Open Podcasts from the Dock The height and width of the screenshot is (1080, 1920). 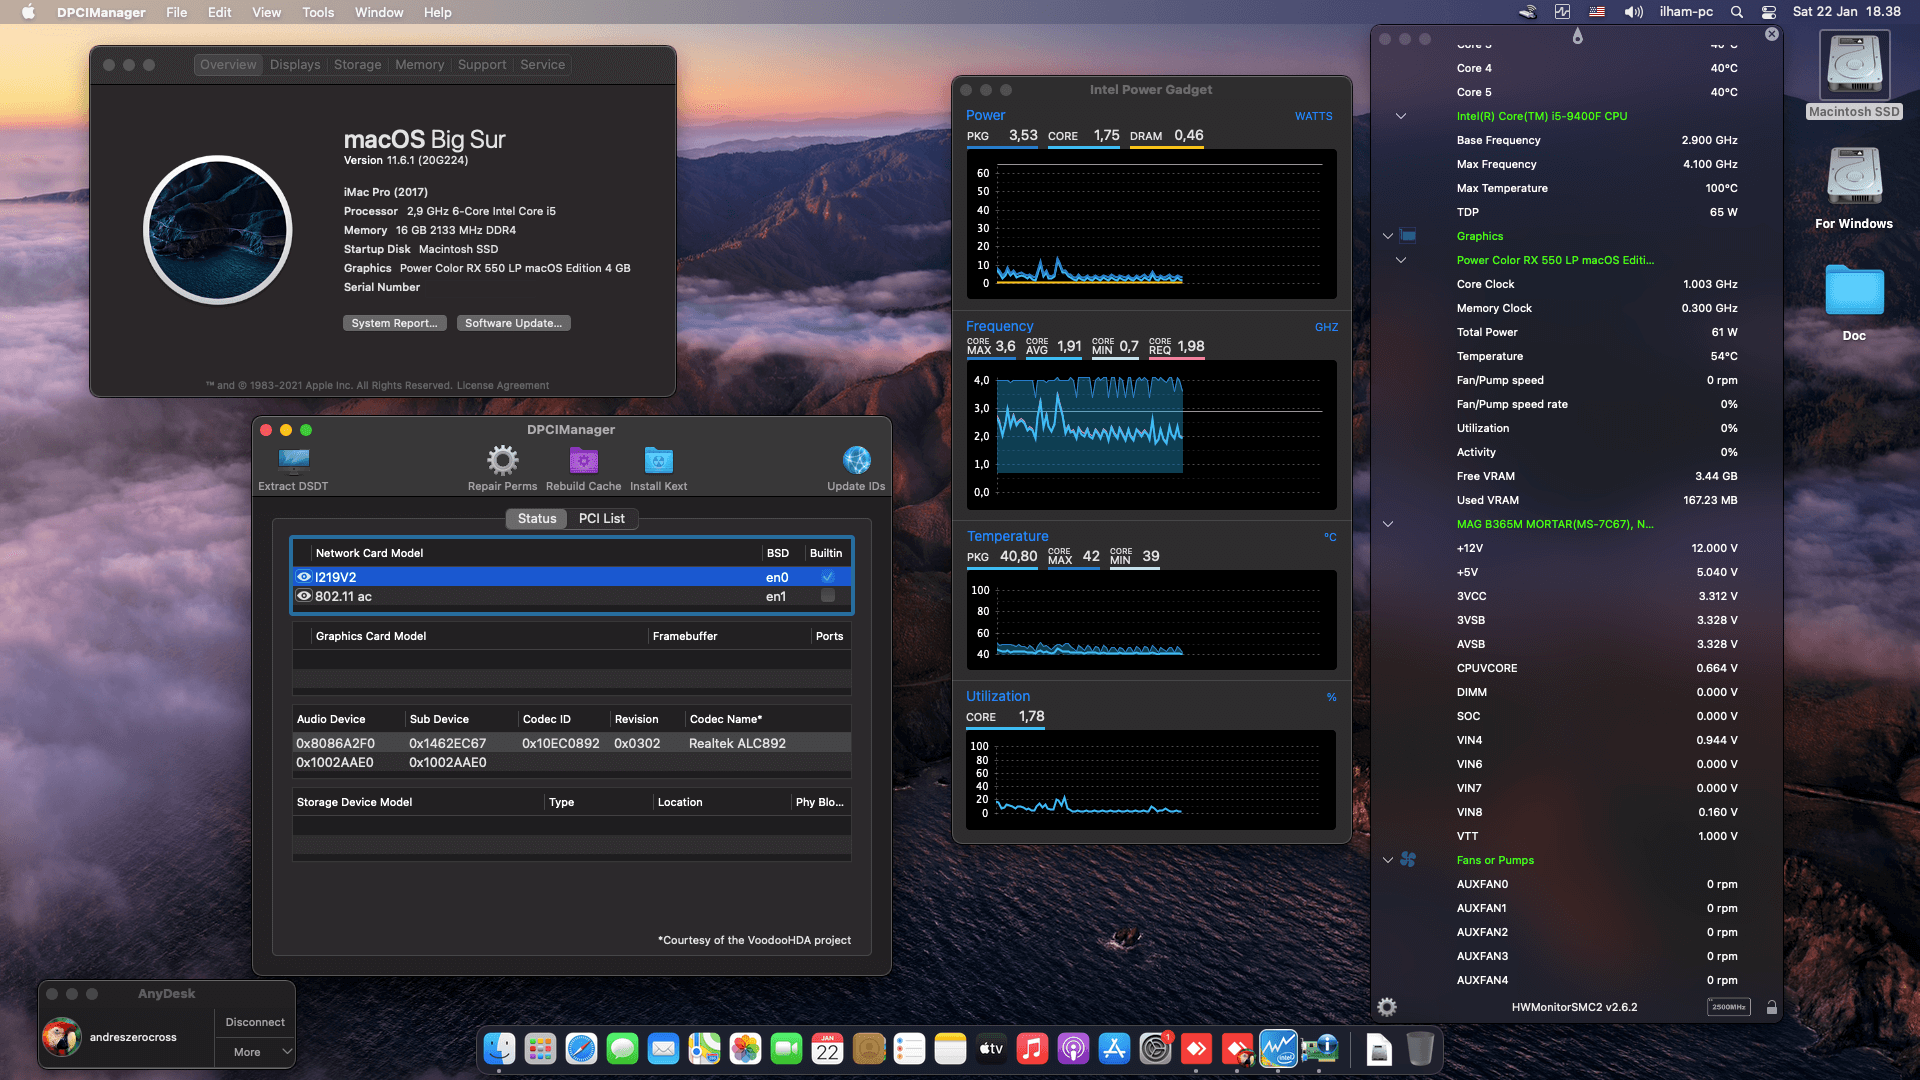(x=1073, y=1048)
